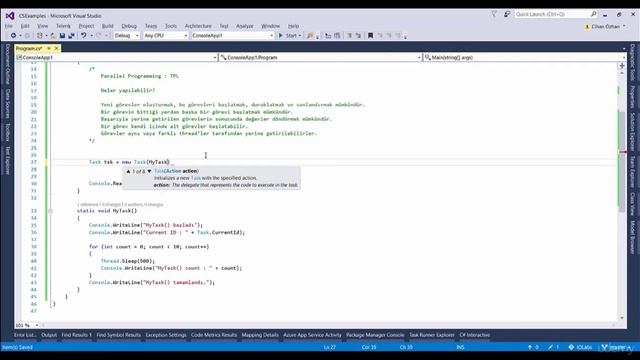Click the New Project toolbar icon
The image size is (640, 360).
tap(40, 36)
